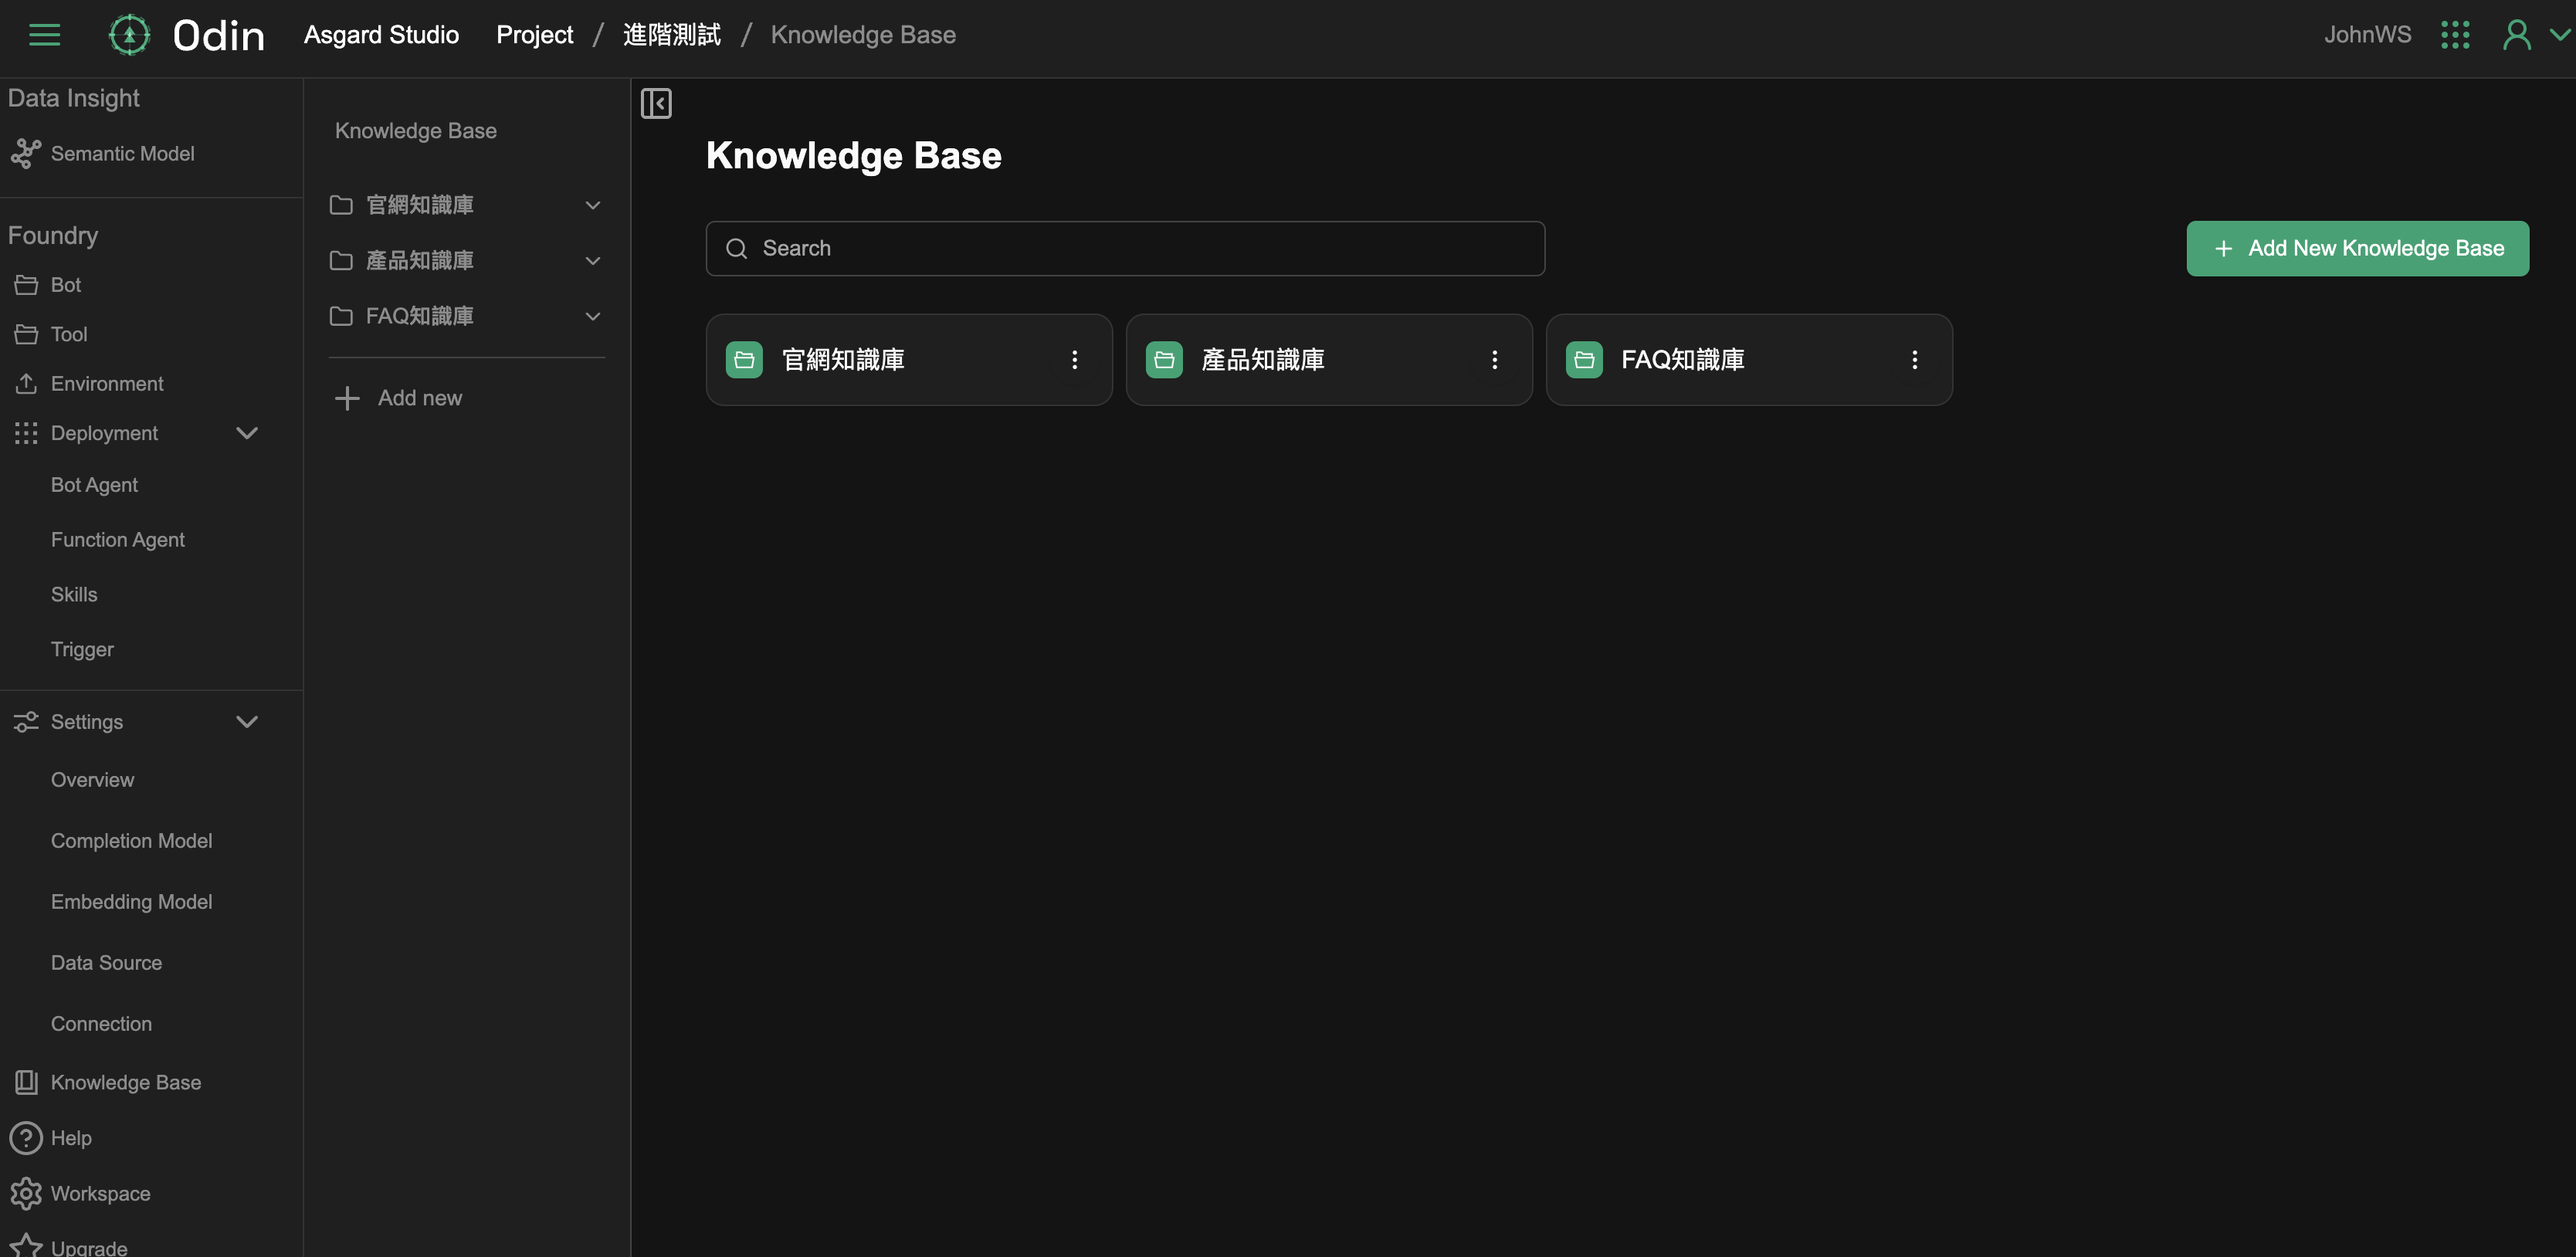Click Add New Knowledge Base button
Image resolution: width=2576 pixels, height=1257 pixels.
coord(2357,248)
